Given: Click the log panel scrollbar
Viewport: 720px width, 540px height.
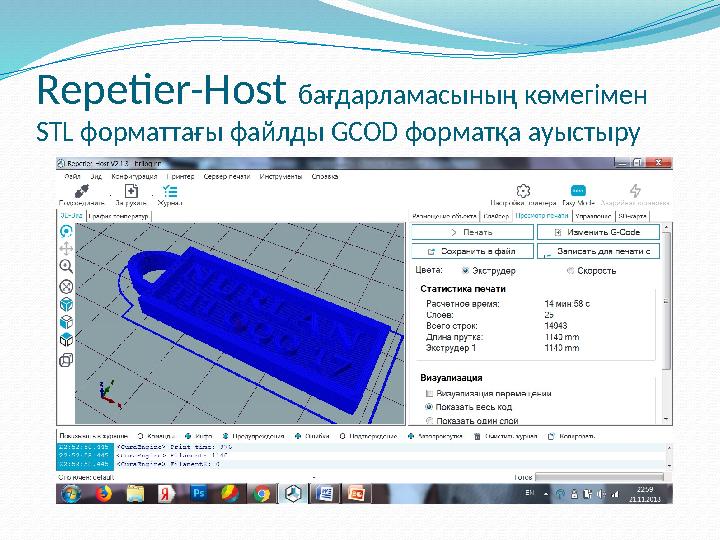Looking at the screenshot, I should (669, 456).
